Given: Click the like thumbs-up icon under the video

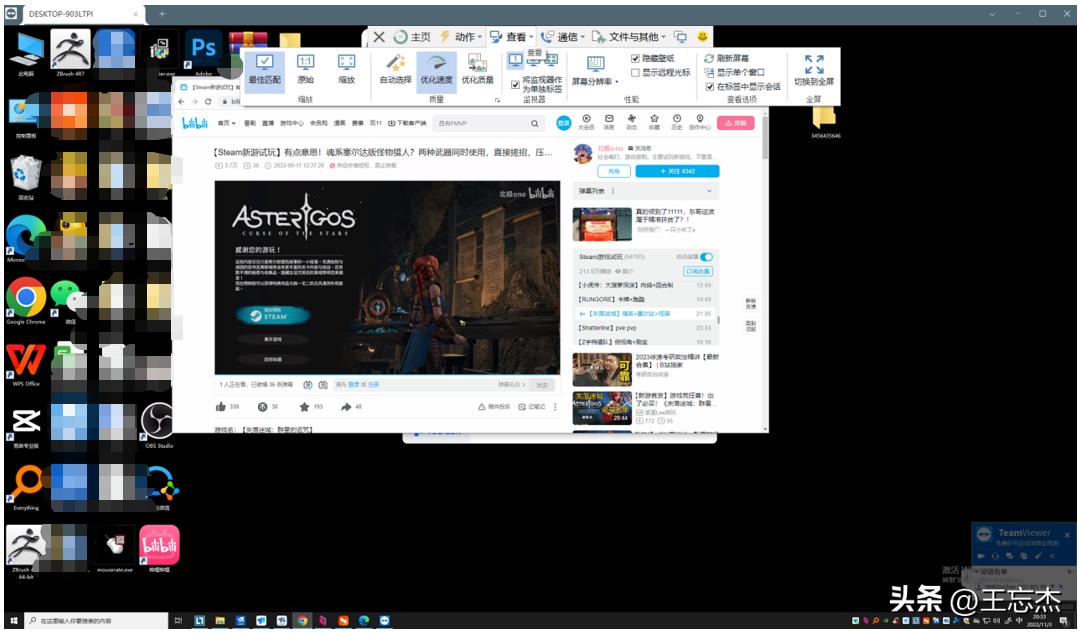Looking at the screenshot, I should click(x=221, y=407).
